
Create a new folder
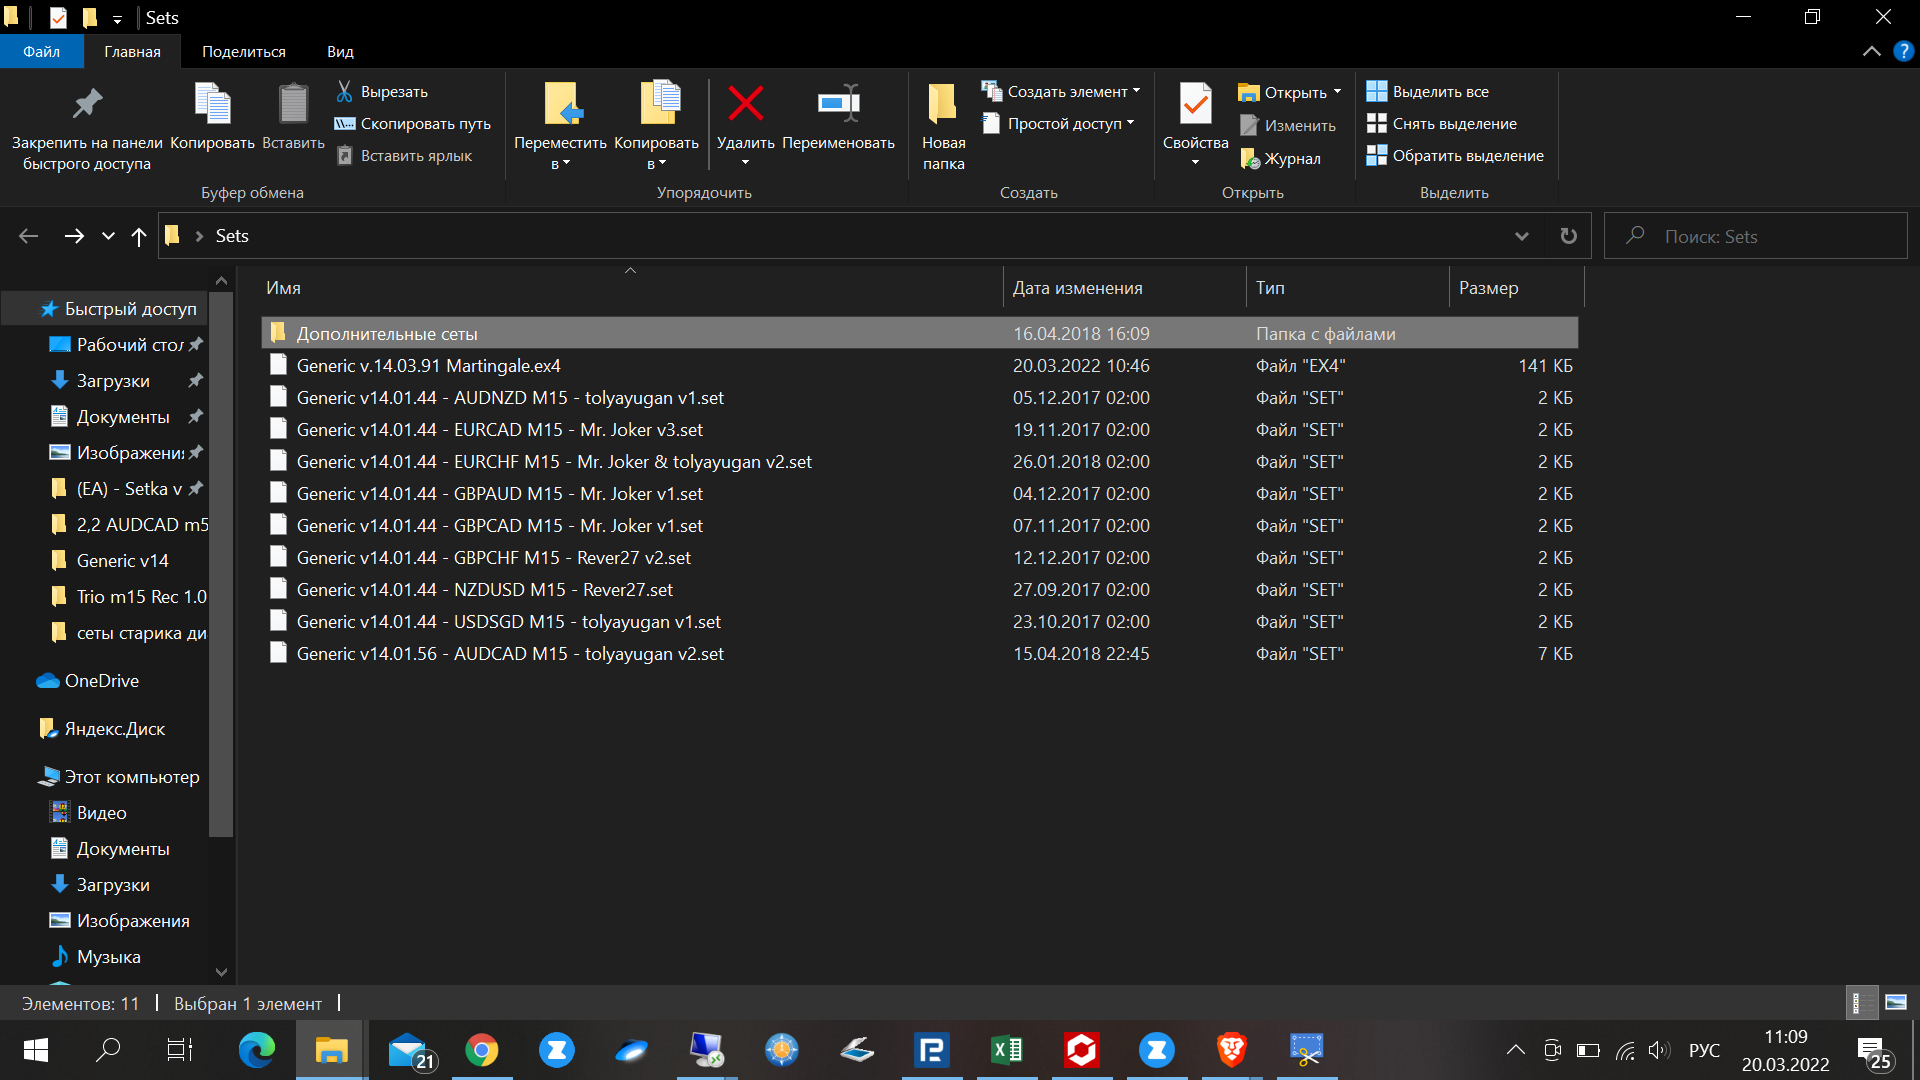[x=943, y=127]
